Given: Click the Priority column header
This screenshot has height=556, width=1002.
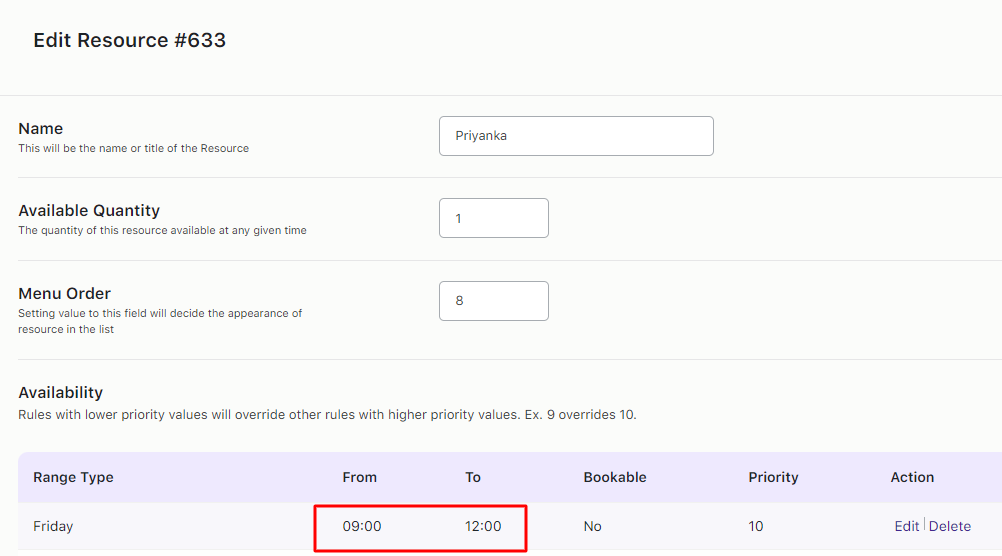Looking at the screenshot, I should pos(773,477).
